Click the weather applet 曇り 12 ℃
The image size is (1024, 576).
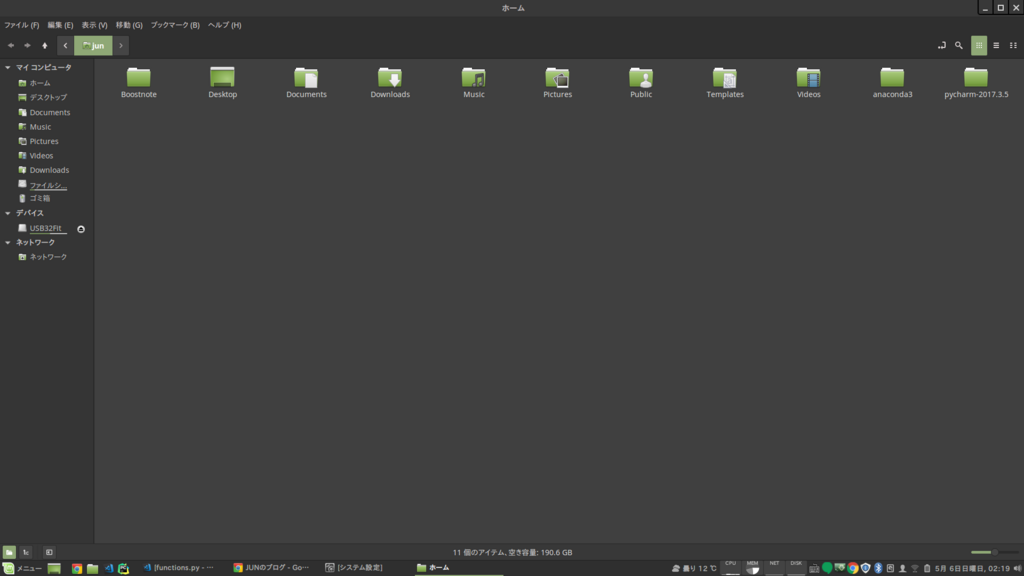click(x=694, y=568)
